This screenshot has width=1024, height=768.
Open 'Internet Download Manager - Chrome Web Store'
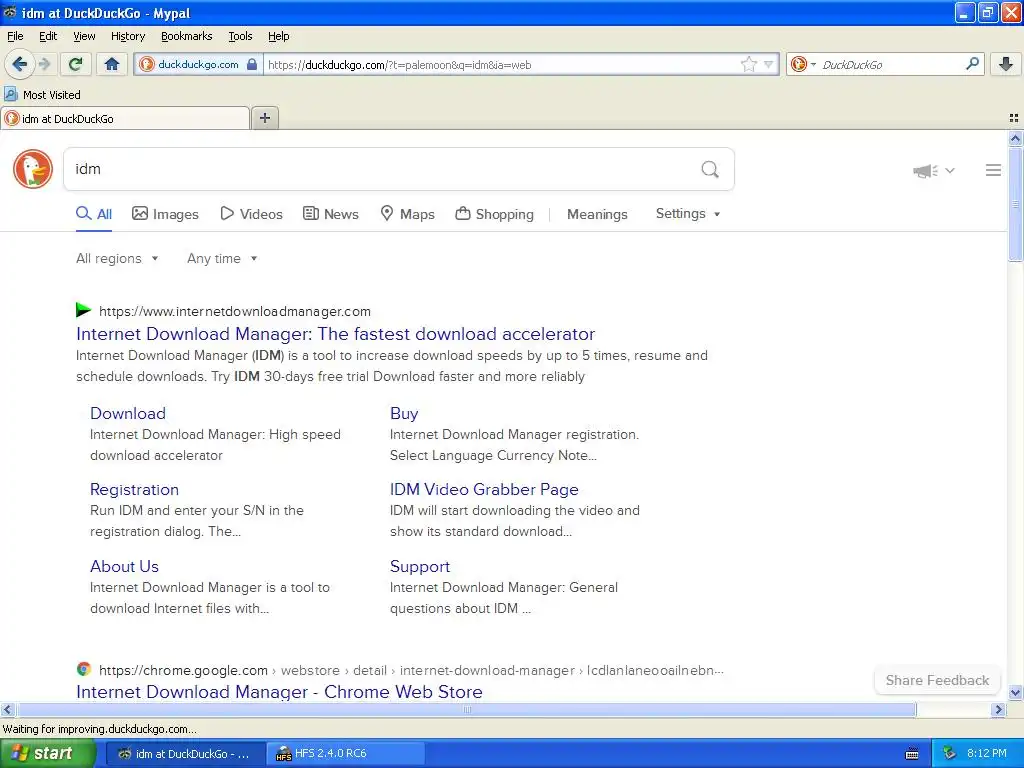click(279, 692)
